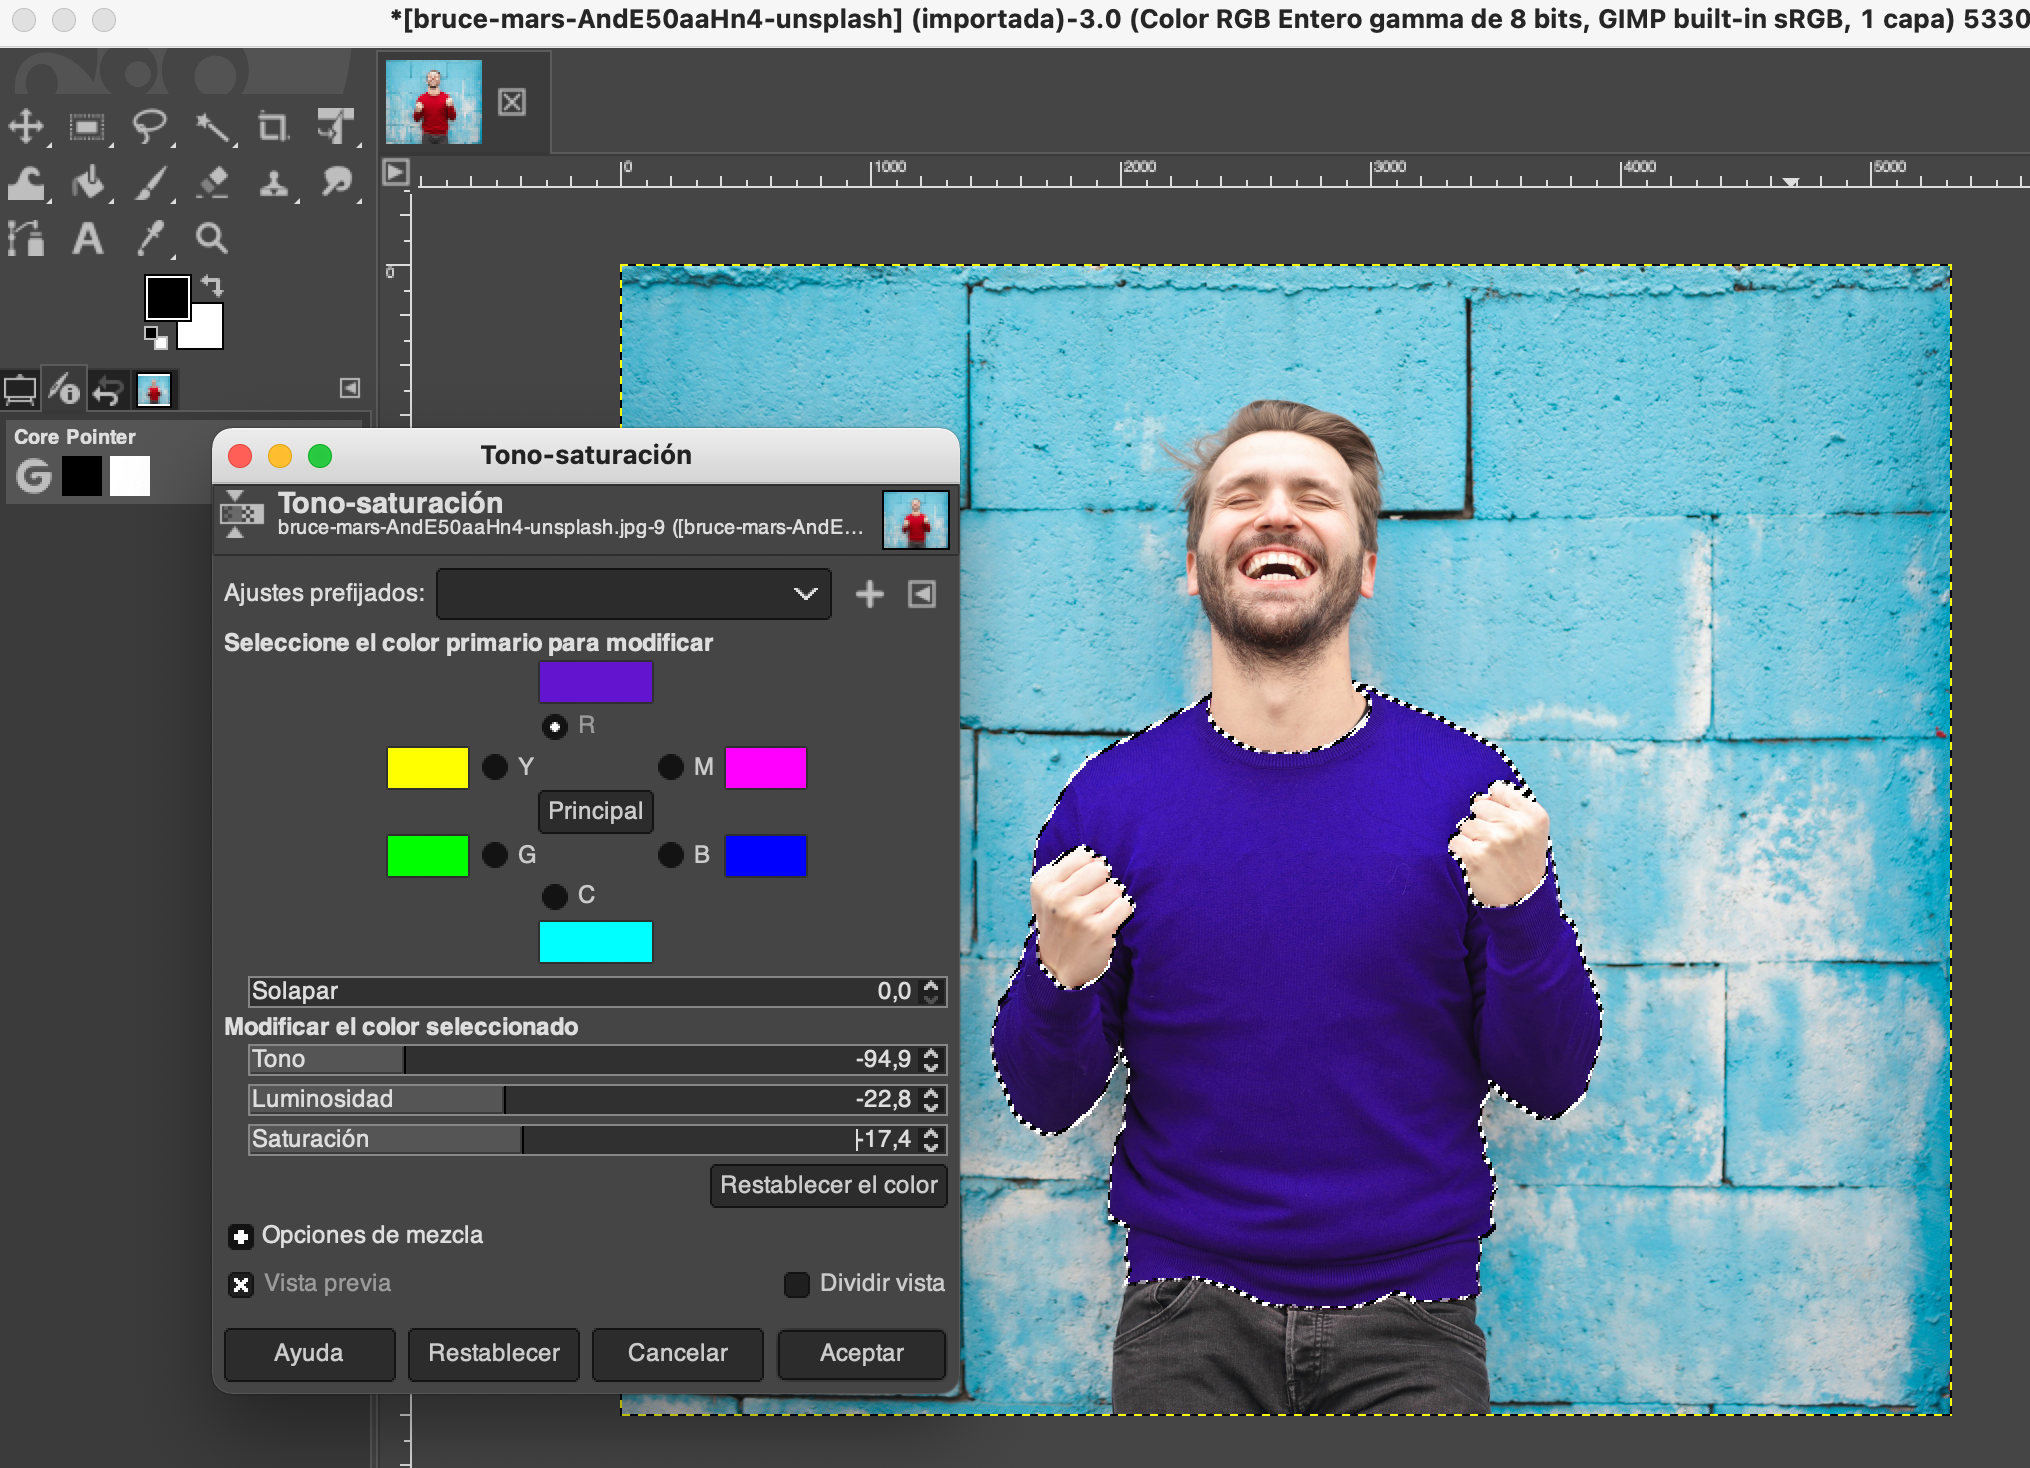Viewport: 2030px width, 1468px height.
Task: Open the dock tab configuration menu arrow
Action: tap(349, 388)
